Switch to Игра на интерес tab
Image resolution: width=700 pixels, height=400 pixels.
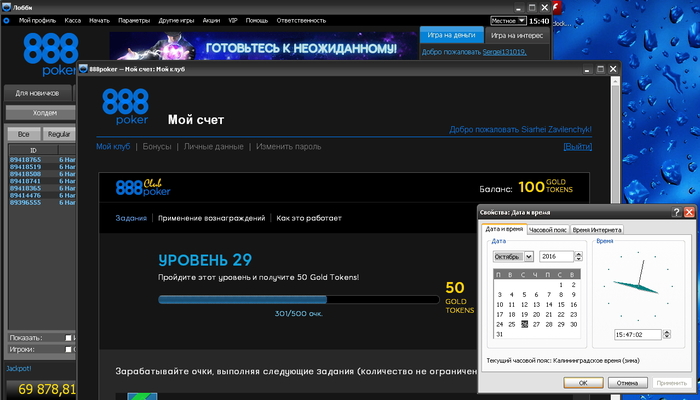[517, 35]
